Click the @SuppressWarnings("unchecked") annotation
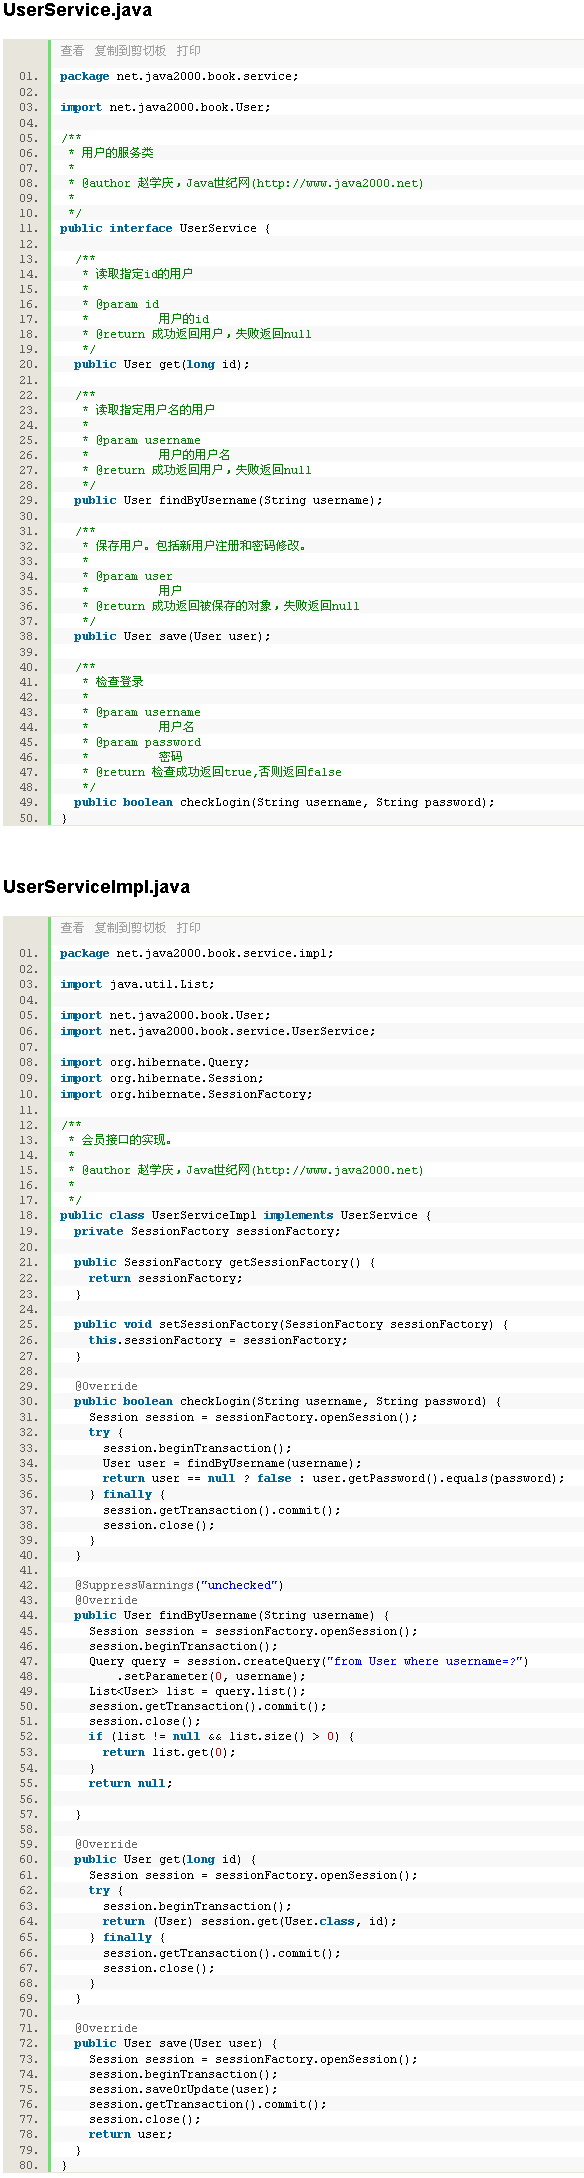 click(179, 1585)
